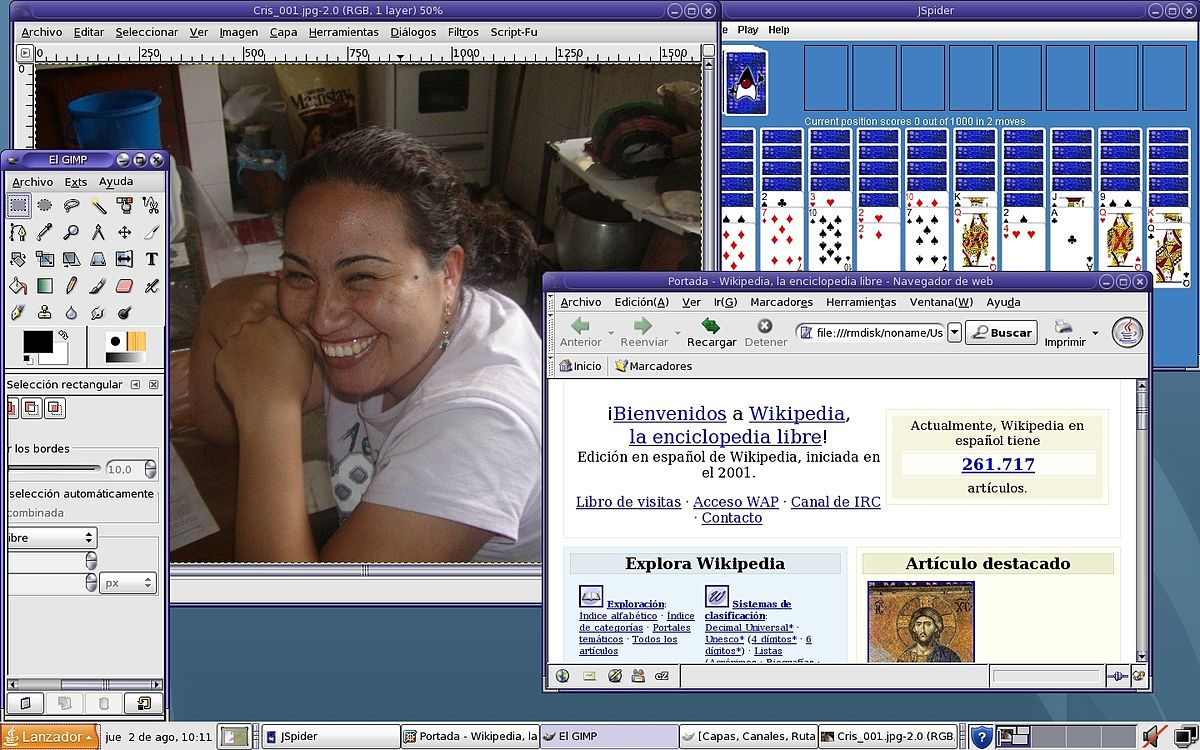Click the Buscar search button

[1001, 332]
